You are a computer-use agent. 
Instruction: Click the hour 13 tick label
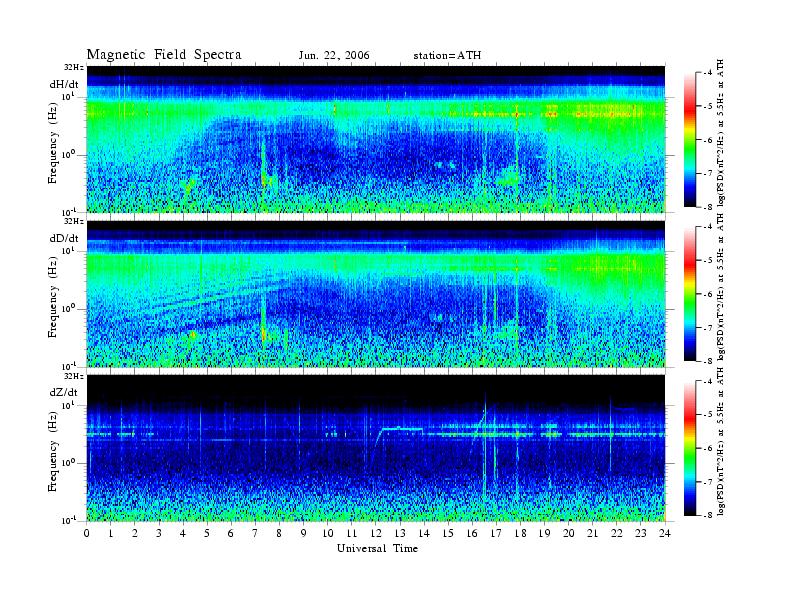(400, 534)
